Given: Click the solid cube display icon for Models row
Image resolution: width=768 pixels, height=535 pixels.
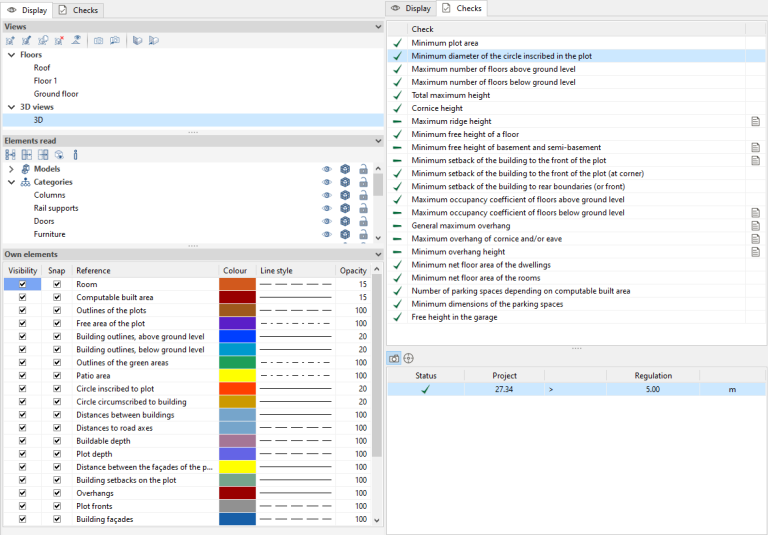Looking at the screenshot, I should coord(345,169).
